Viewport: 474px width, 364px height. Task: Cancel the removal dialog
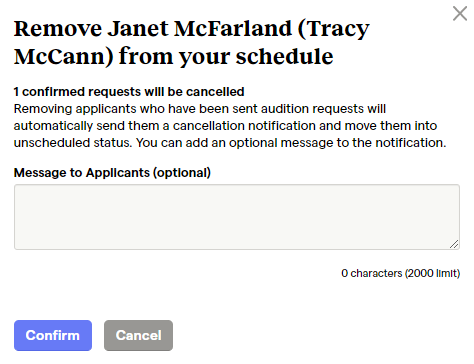pyautogui.click(x=138, y=335)
